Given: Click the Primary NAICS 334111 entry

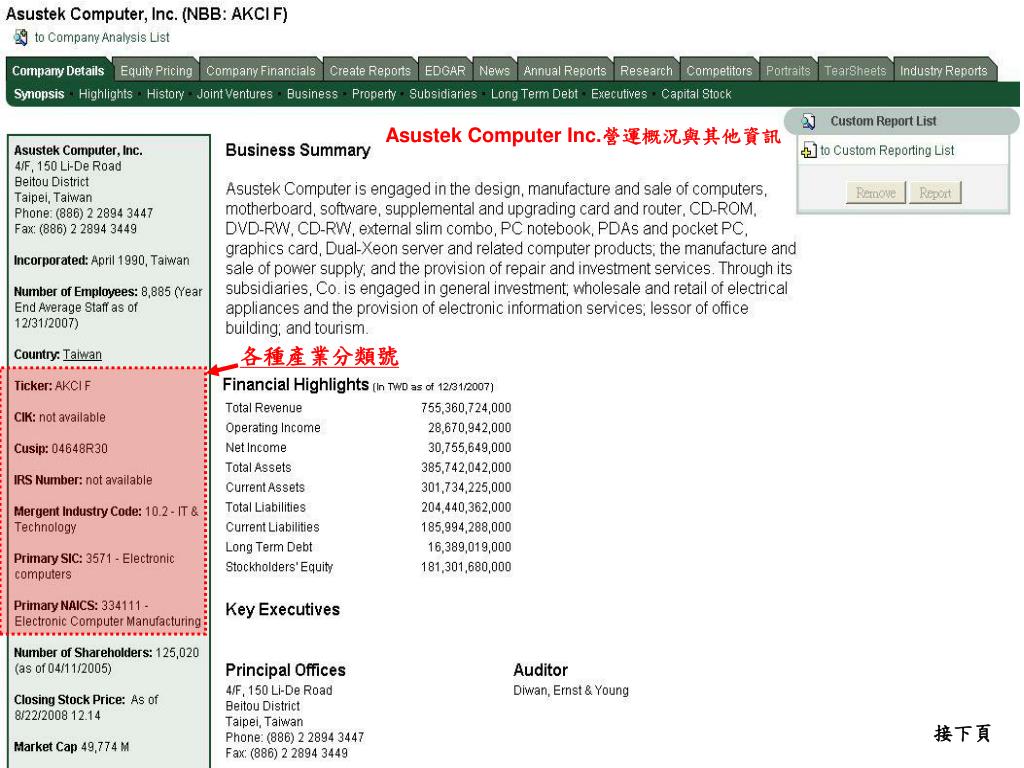Looking at the screenshot, I should point(108,613).
